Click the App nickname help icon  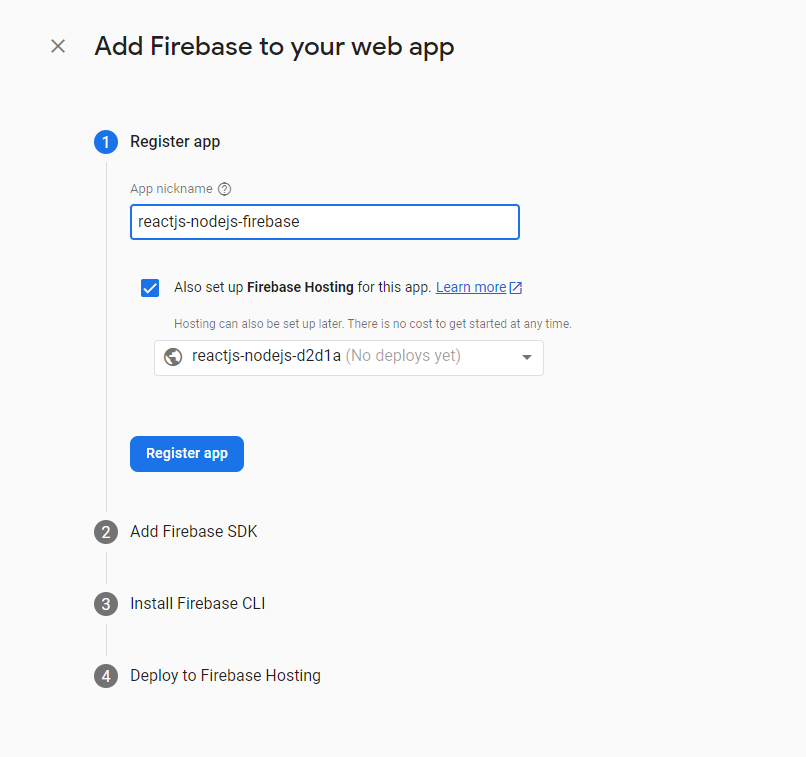click(224, 188)
